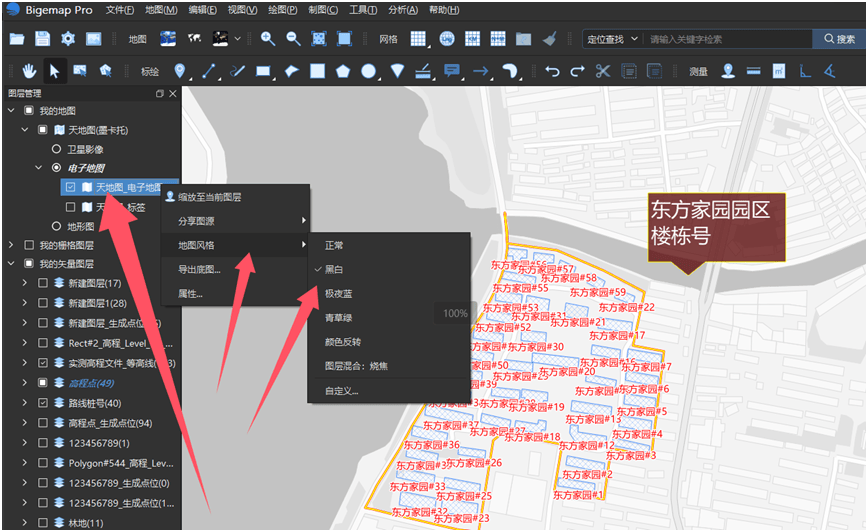
Task: Toggle checkbox of 我的栅格图层
Action: point(29,245)
